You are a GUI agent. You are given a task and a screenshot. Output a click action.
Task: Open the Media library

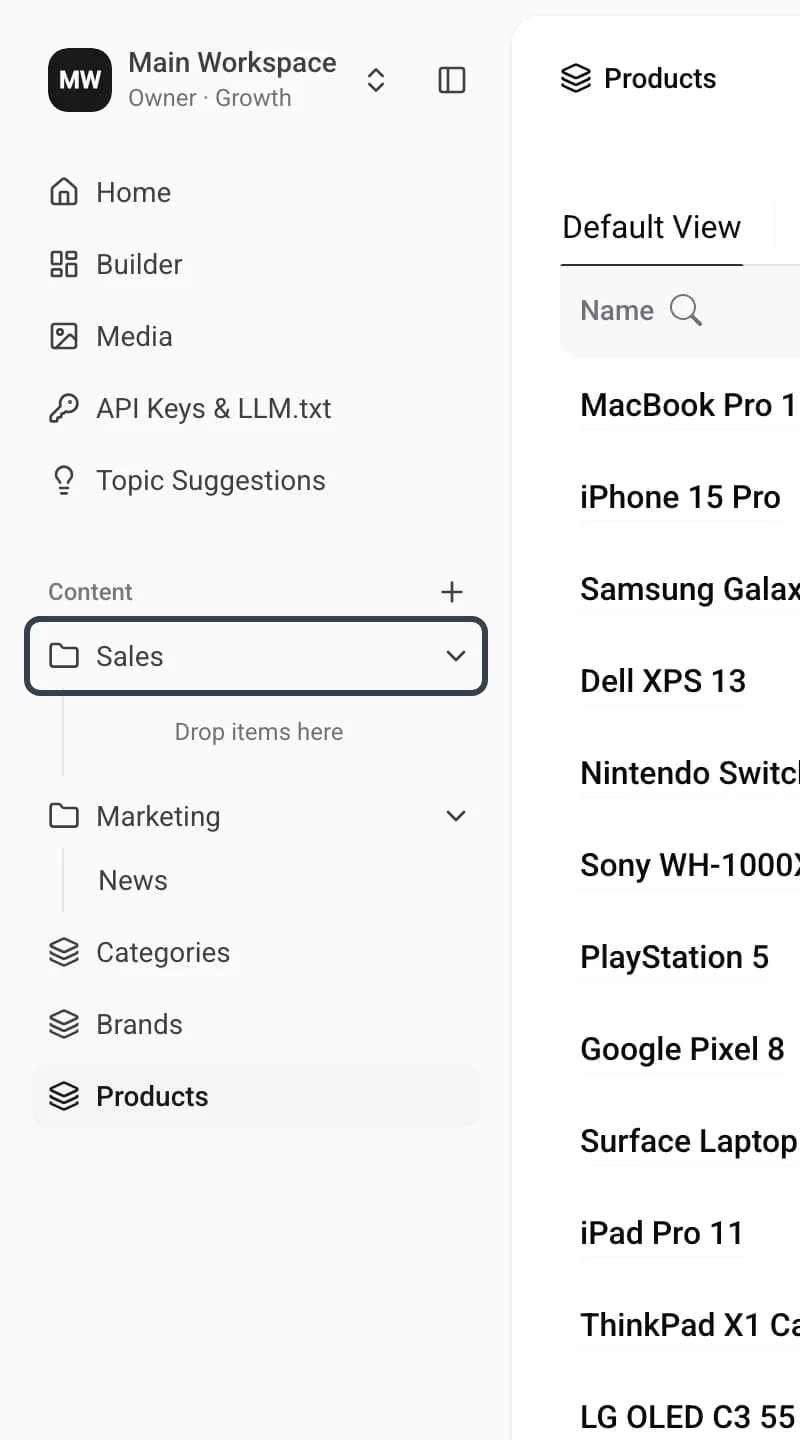point(256,336)
